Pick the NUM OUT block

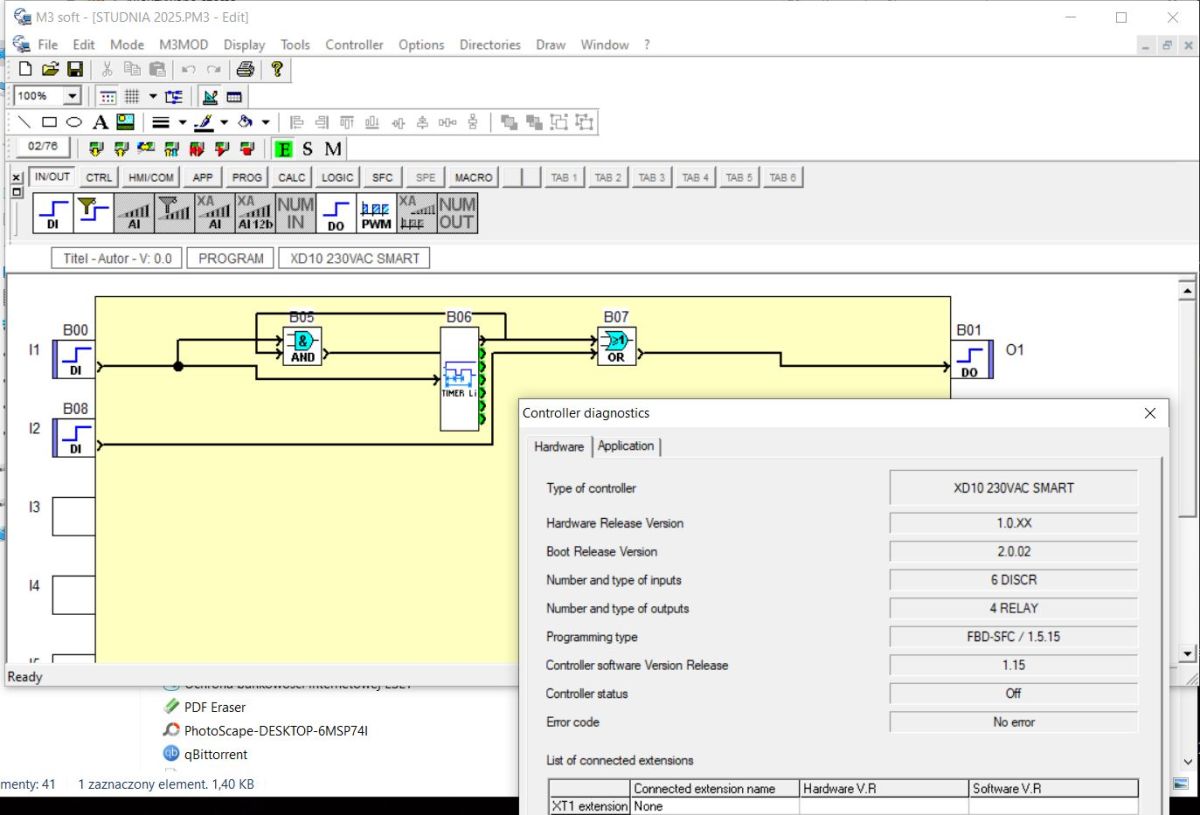pos(457,213)
